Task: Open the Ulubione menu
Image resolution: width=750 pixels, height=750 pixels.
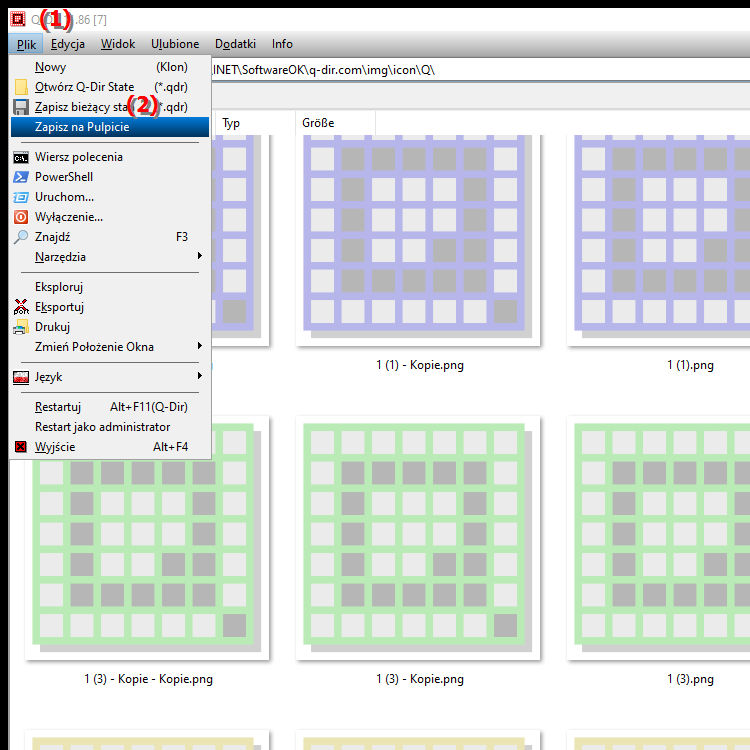Action: point(175,44)
